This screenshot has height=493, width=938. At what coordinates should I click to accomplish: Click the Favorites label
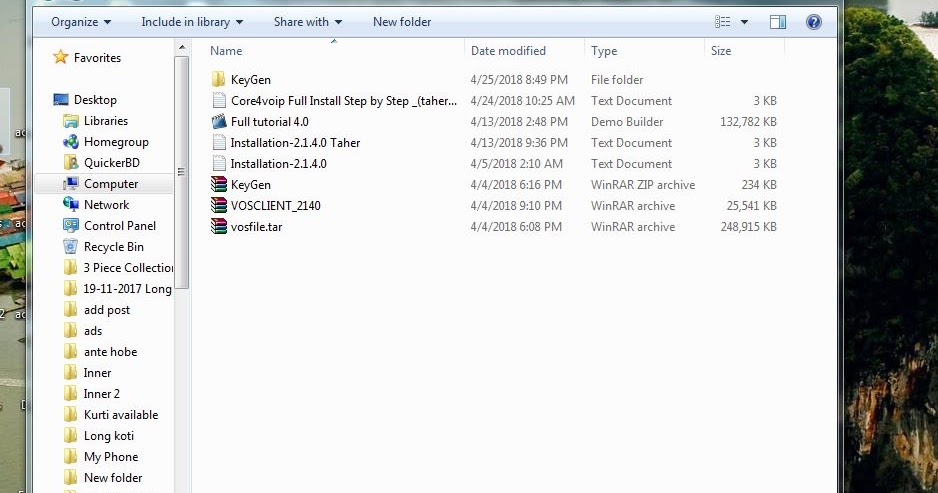[97, 57]
